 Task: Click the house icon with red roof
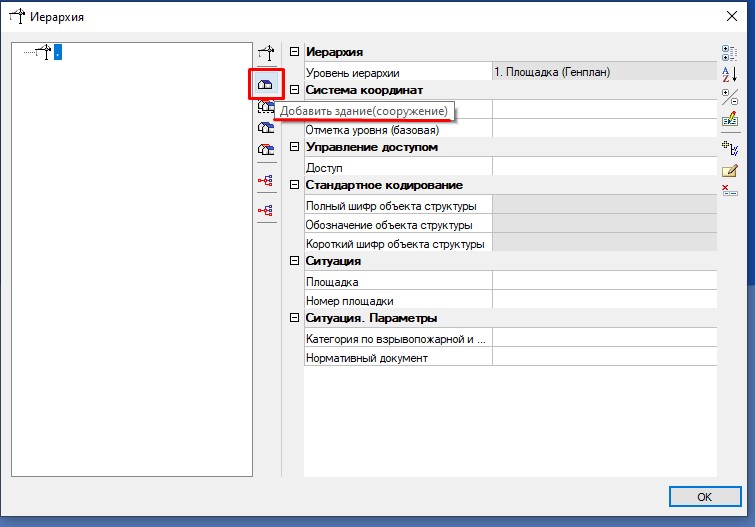click(x=266, y=148)
